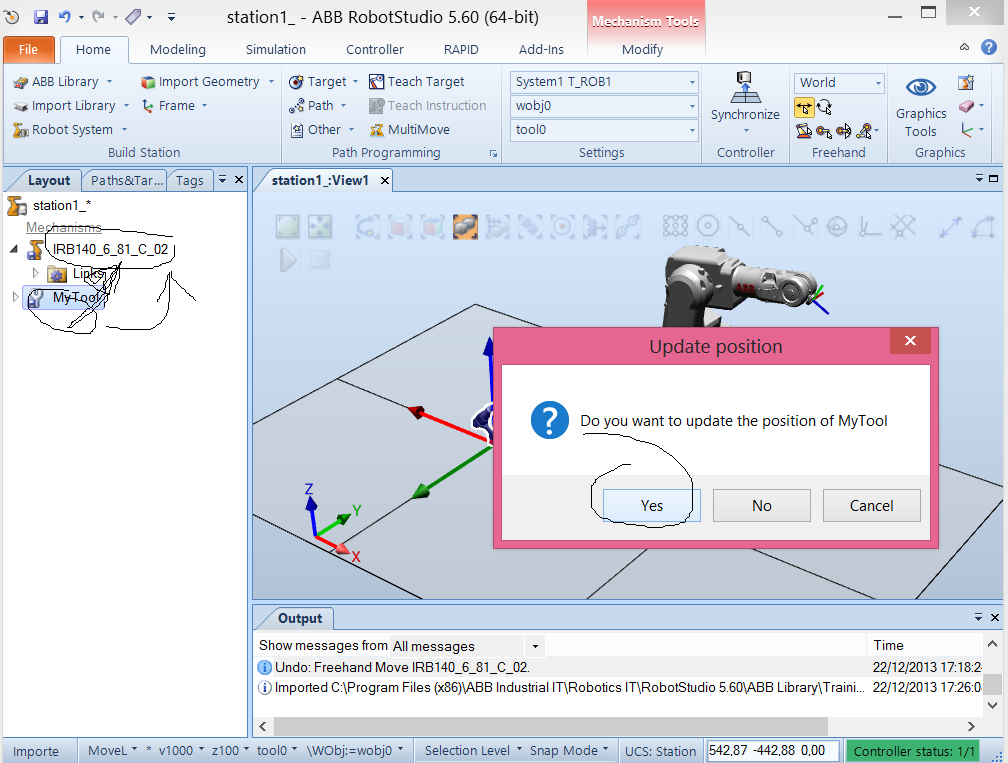Open the Snap Mode menu in status bar
Viewport: 1008px width, 763px height.
click(x=569, y=750)
